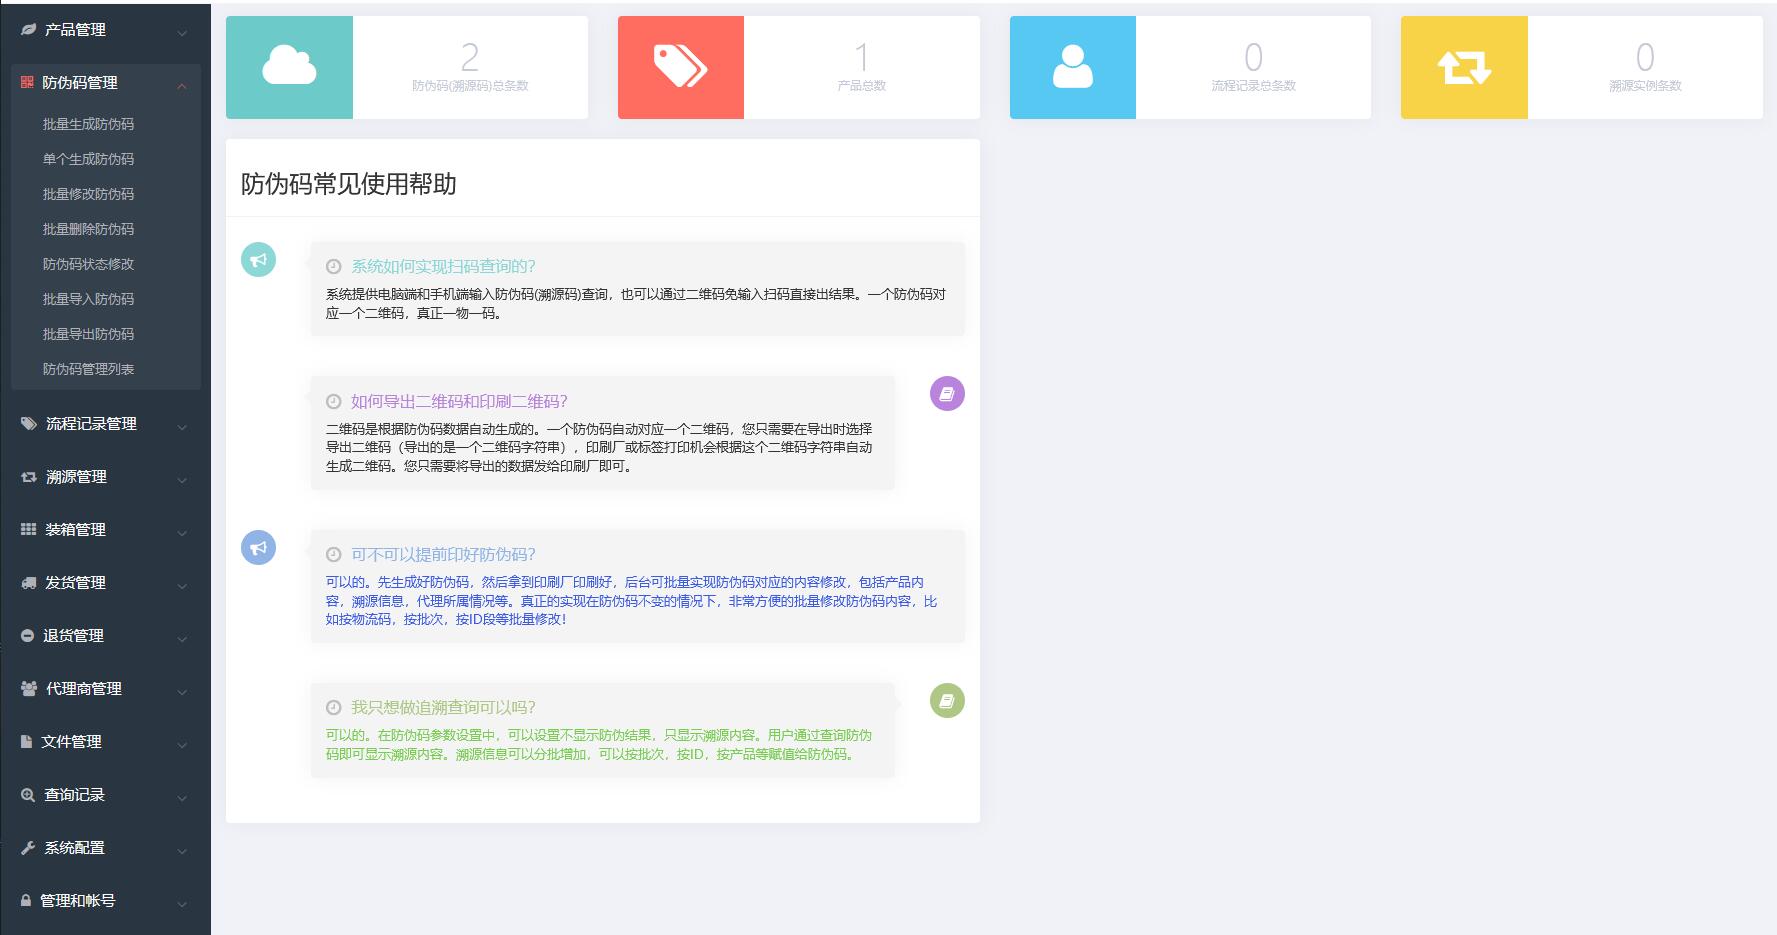This screenshot has width=1777, height=935.
Task: Open 批量生成防伪码 submenu item
Action: [88, 124]
